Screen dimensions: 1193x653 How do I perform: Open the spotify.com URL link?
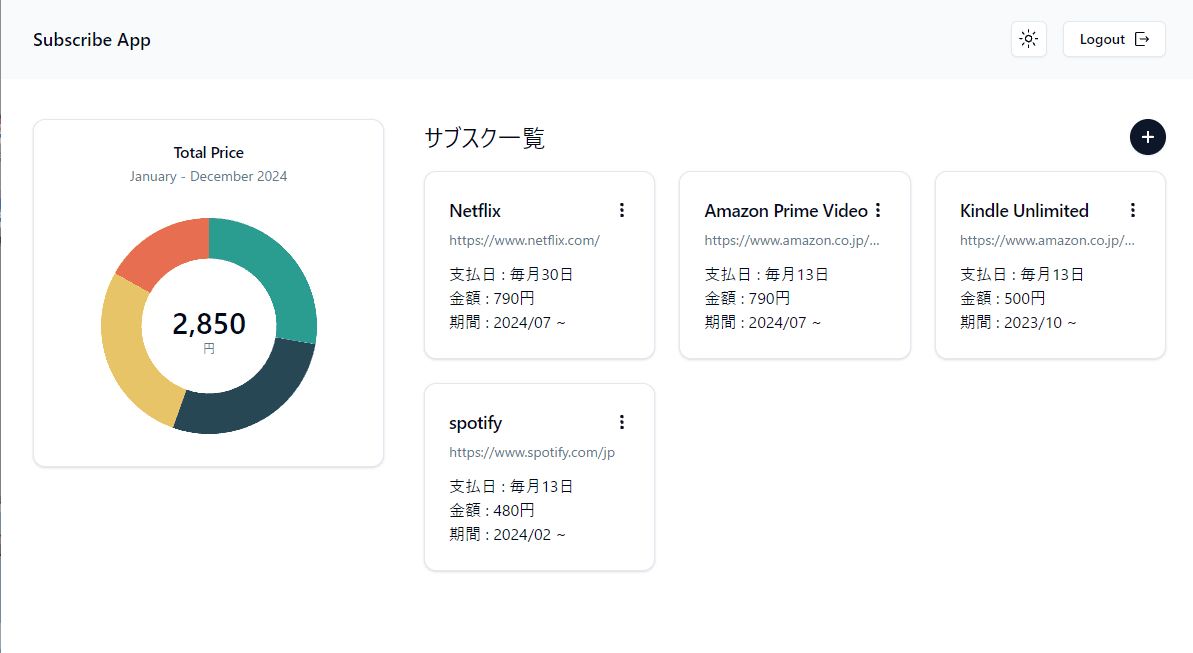[x=532, y=452]
